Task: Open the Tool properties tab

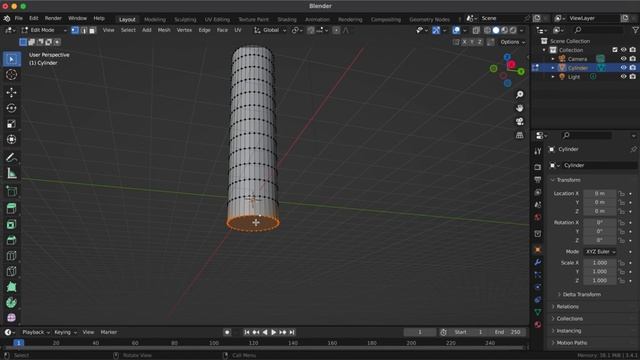Action: (x=538, y=151)
